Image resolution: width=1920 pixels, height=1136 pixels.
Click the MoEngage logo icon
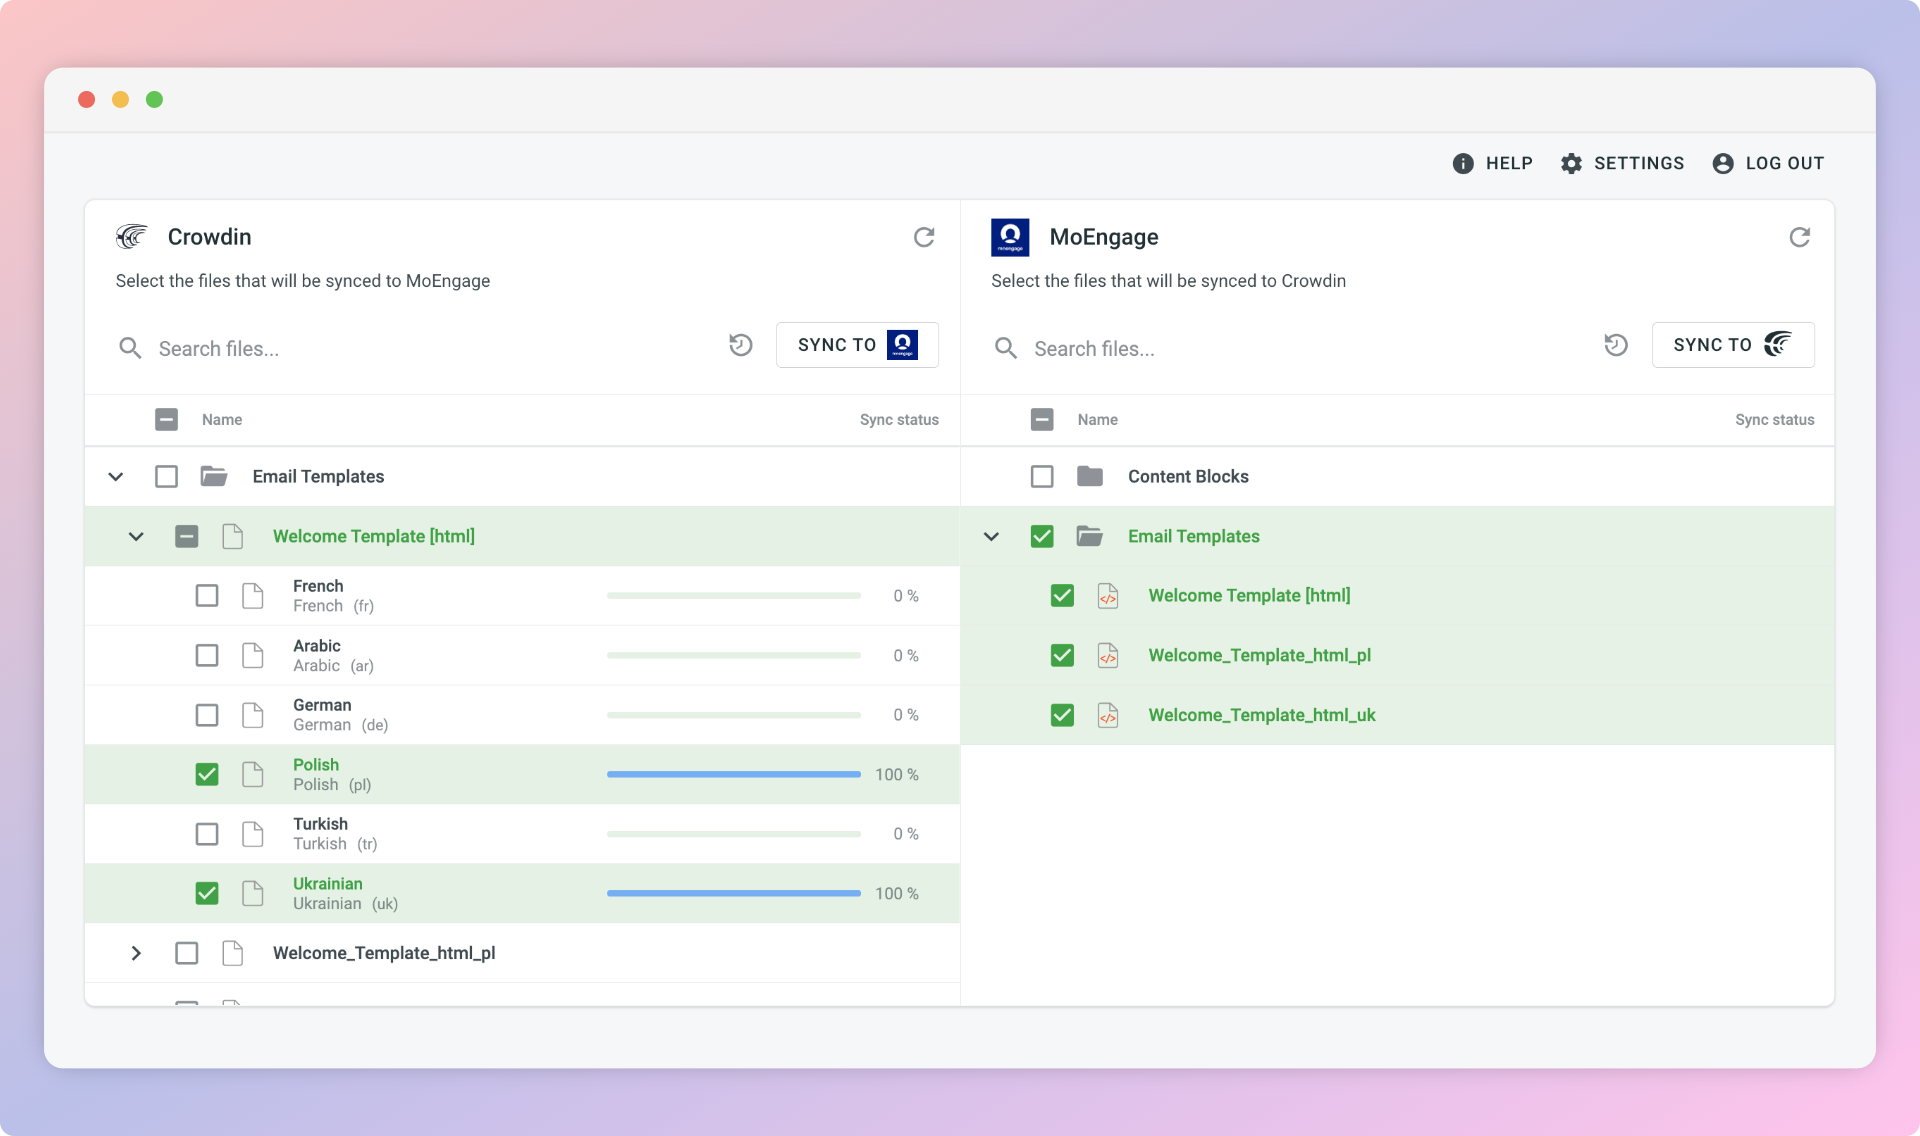click(x=1010, y=237)
